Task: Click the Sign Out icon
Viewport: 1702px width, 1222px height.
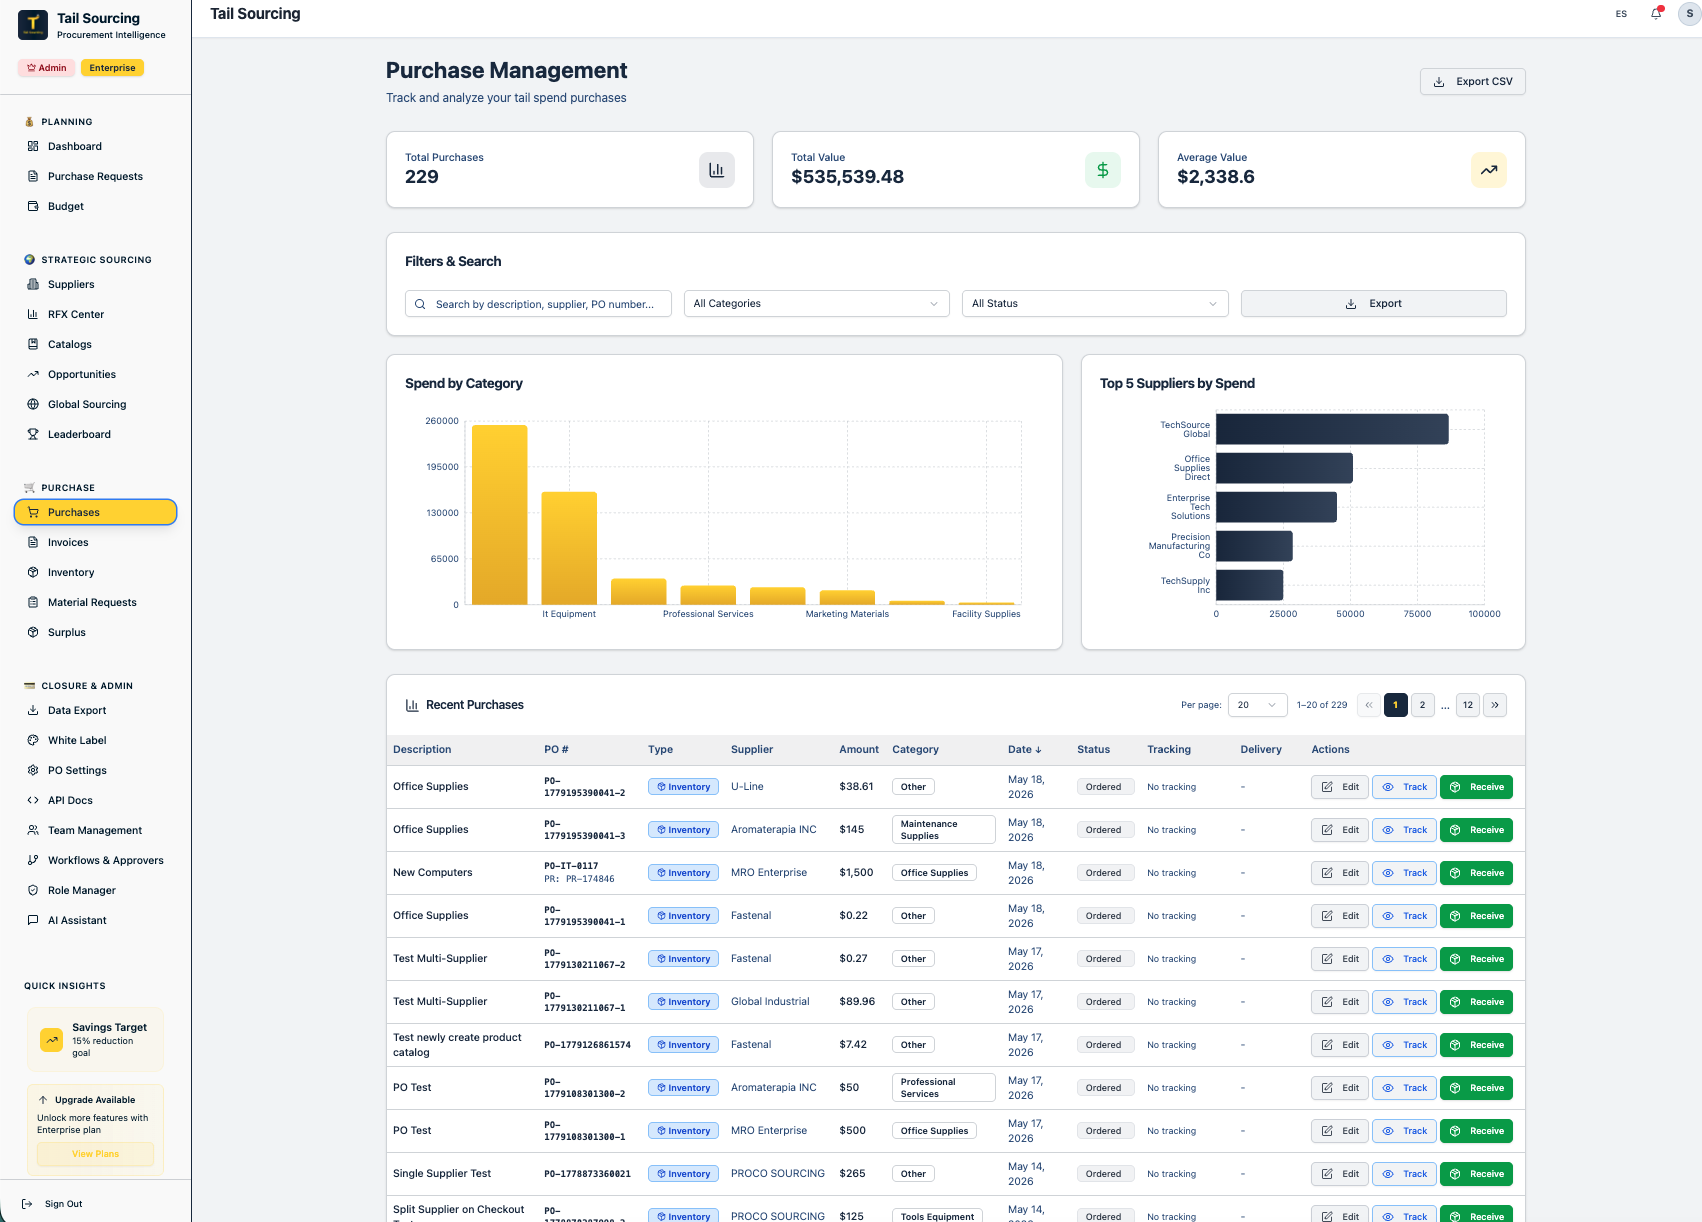Action: point(27,1204)
